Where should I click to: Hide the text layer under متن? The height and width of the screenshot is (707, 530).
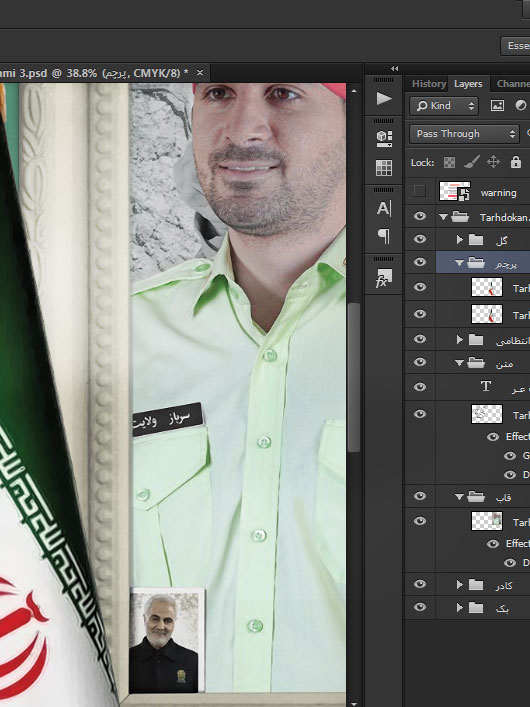419,387
